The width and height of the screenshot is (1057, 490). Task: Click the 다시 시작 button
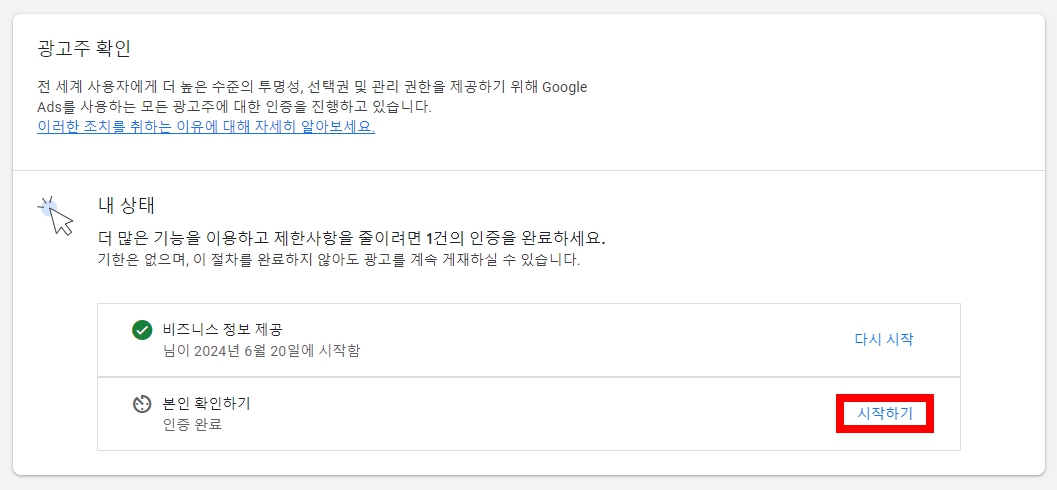click(x=884, y=339)
